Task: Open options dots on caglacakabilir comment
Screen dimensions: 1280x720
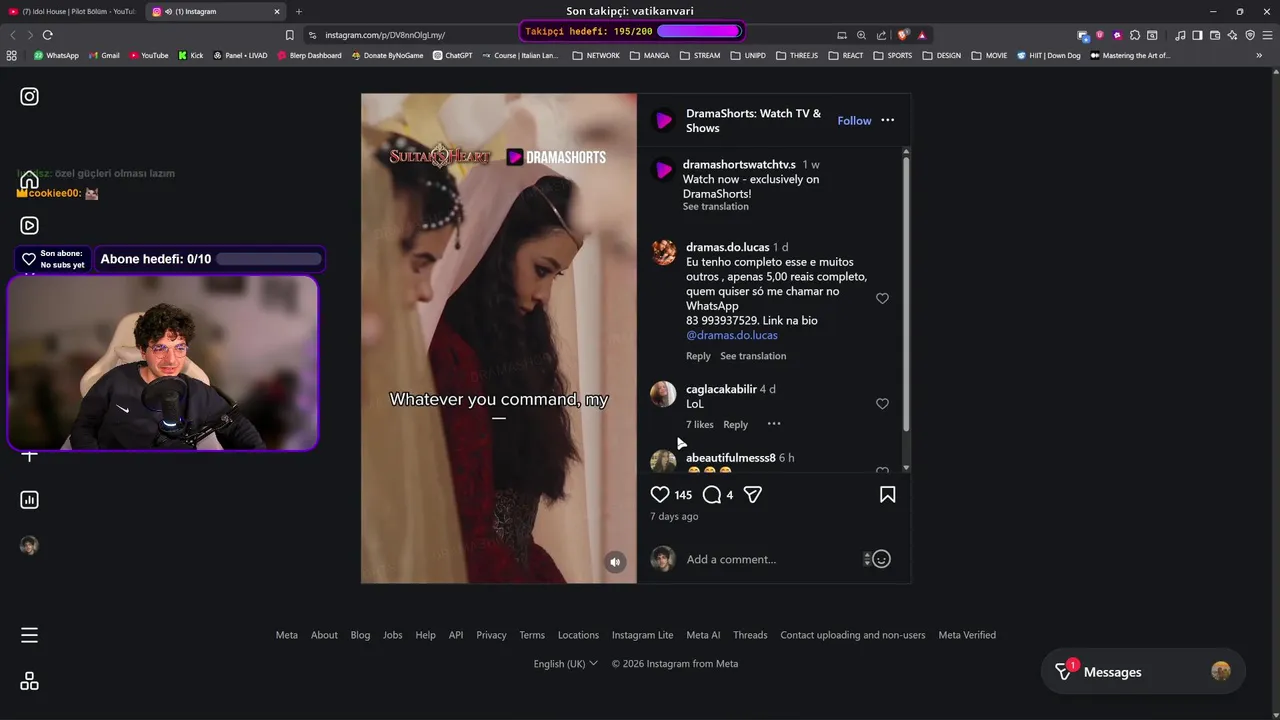Action: [773, 424]
